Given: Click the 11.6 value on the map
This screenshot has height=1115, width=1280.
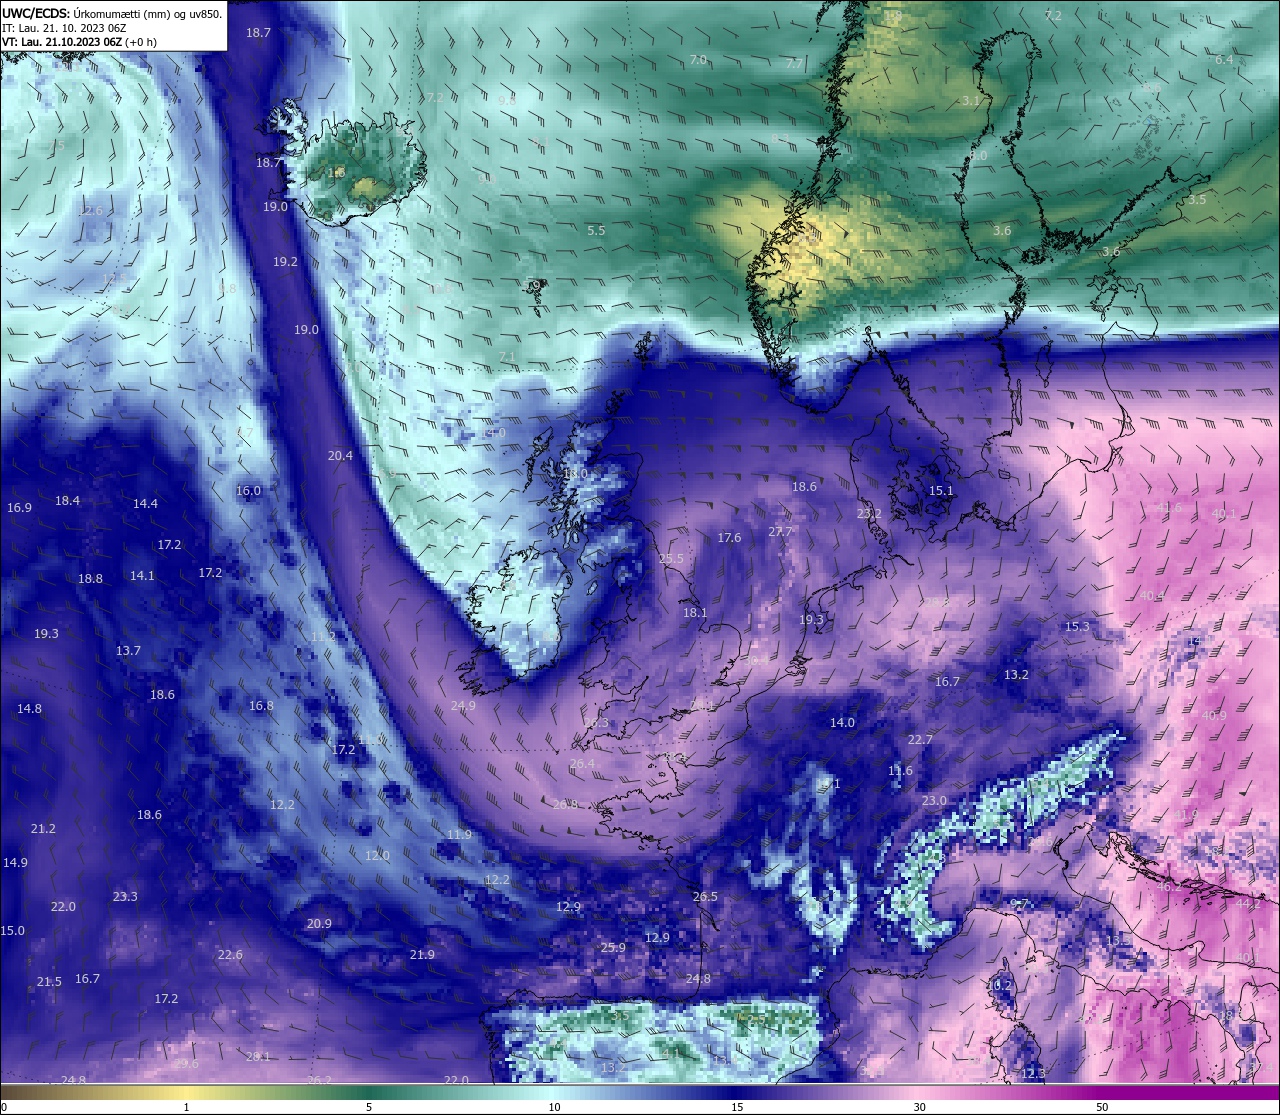Looking at the screenshot, I should 900,771.
